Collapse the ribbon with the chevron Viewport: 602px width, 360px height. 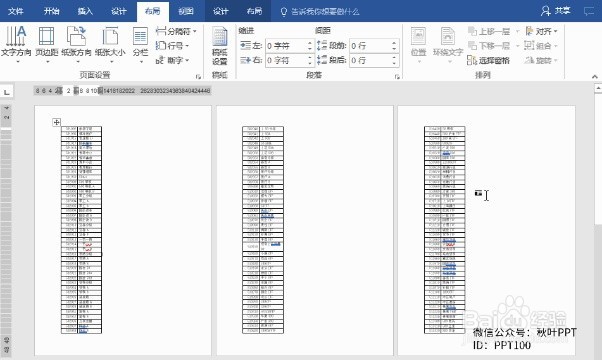point(595,76)
